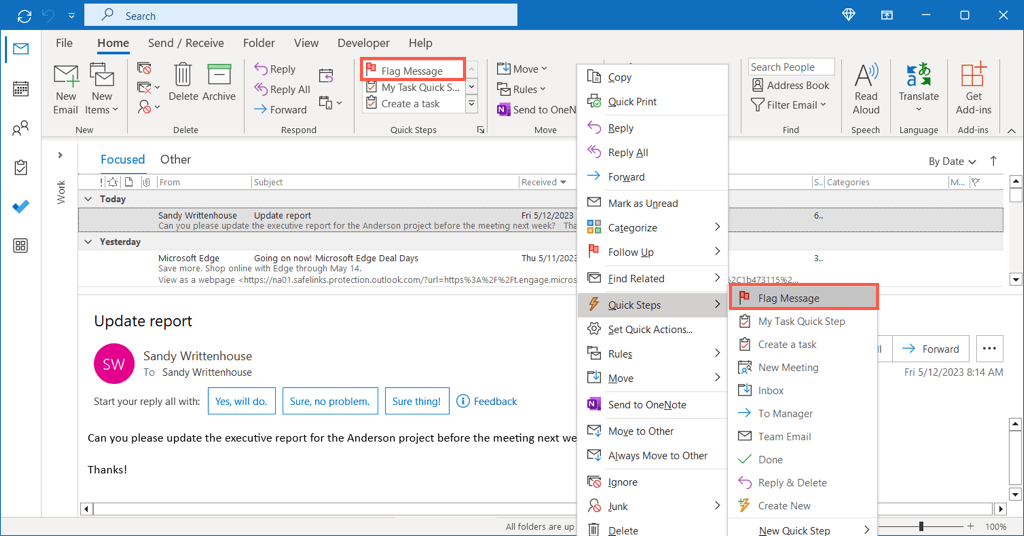Open the Send / Receive tab
1024x536 pixels.
[188, 43]
